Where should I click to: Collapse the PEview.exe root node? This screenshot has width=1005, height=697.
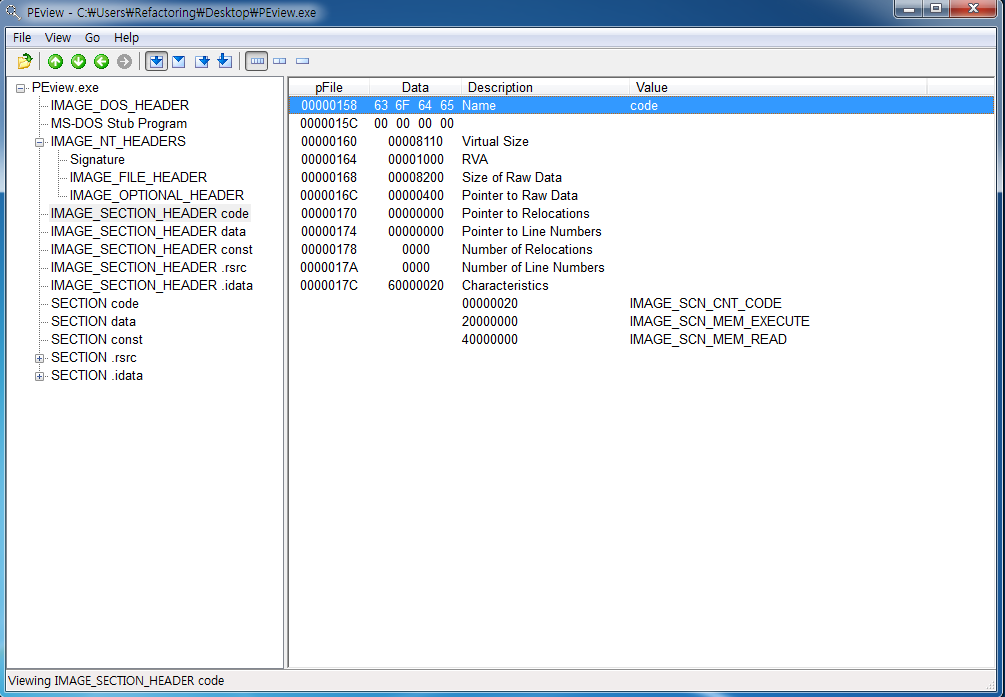click(21, 88)
